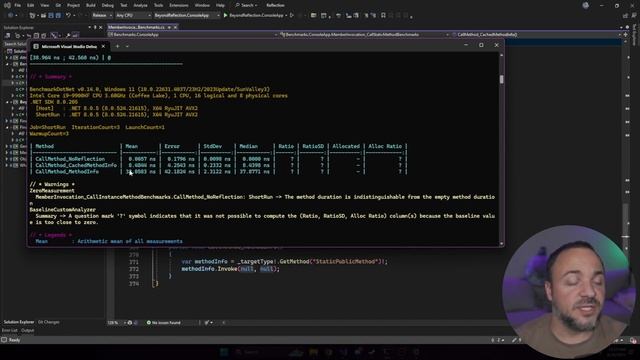The height and width of the screenshot is (360, 640).
Task: Open the Benchmarks.ConsoleApp project navigation dropdown
Action: pos(193,35)
